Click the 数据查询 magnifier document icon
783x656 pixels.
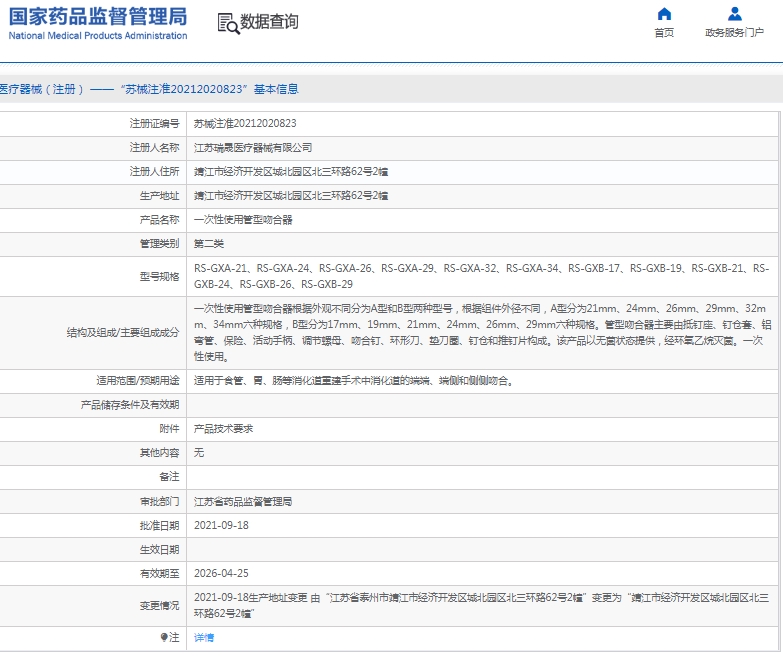tap(228, 23)
